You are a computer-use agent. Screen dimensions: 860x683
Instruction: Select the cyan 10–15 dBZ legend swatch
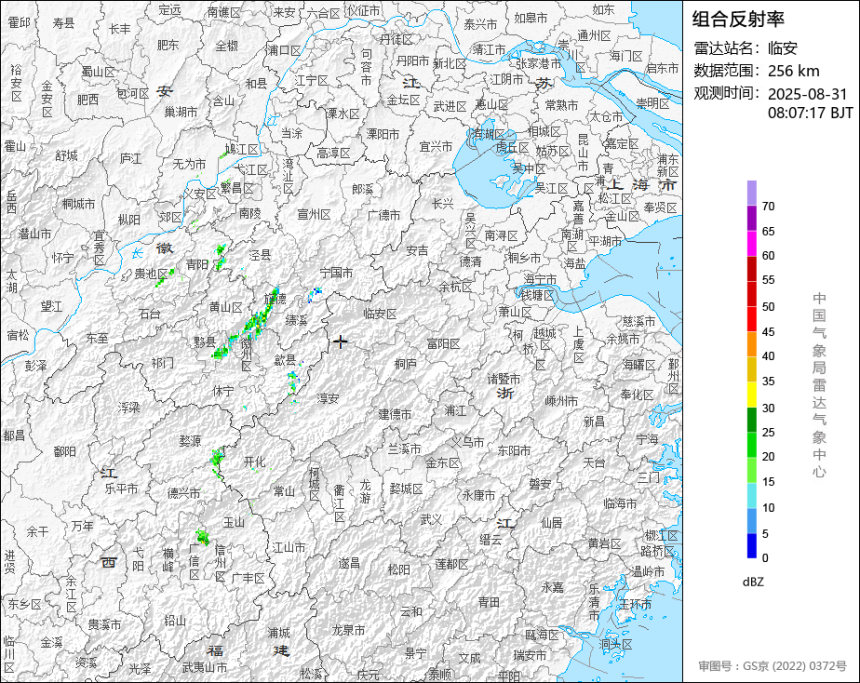(x=751, y=495)
